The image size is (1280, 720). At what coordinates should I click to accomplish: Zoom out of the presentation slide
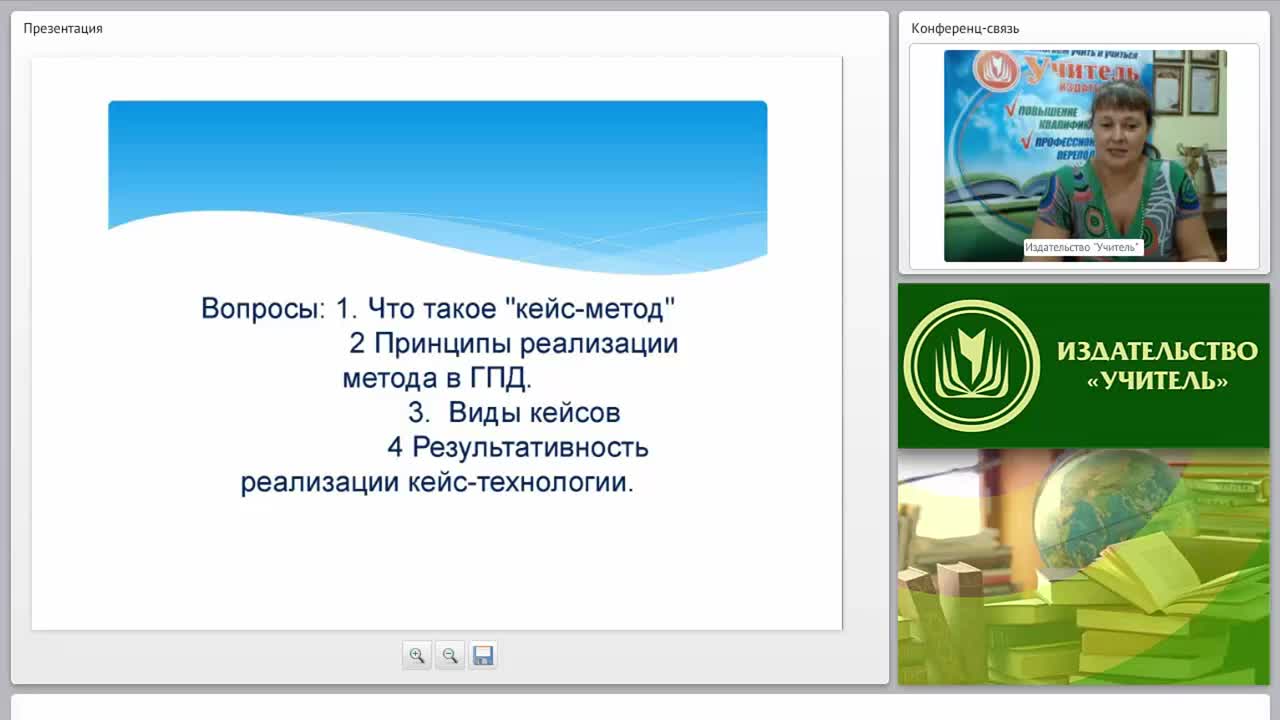click(450, 656)
